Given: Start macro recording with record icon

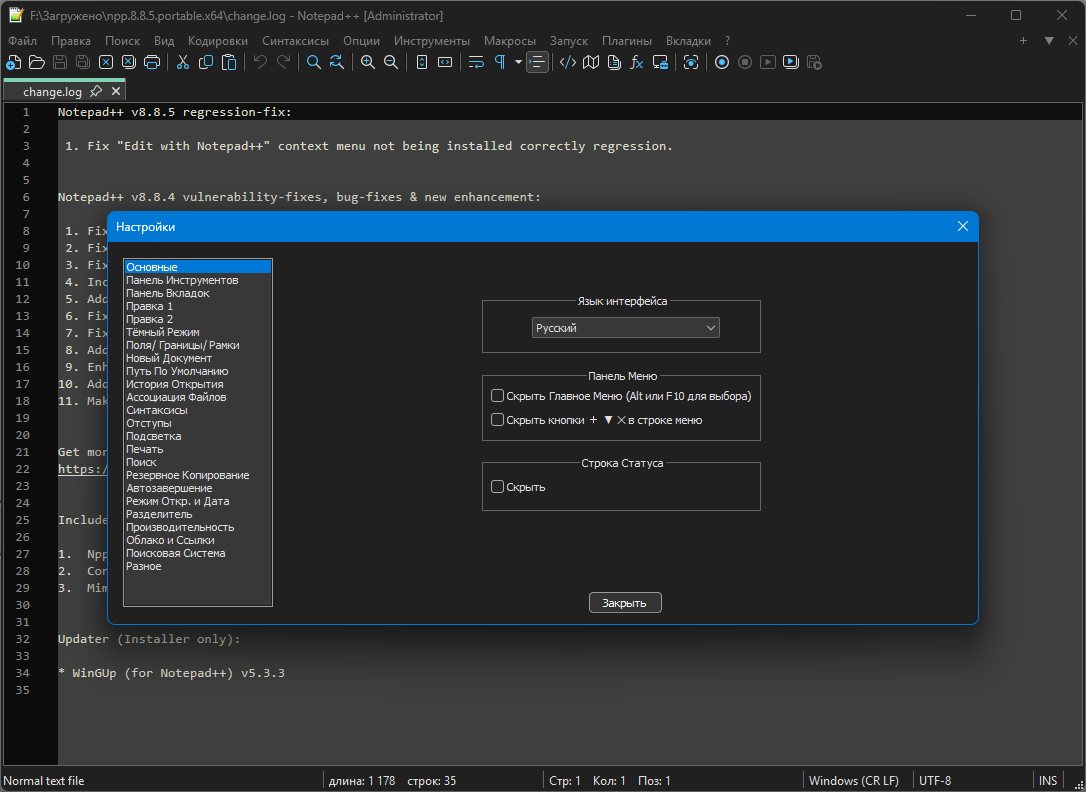Looking at the screenshot, I should click(x=721, y=62).
